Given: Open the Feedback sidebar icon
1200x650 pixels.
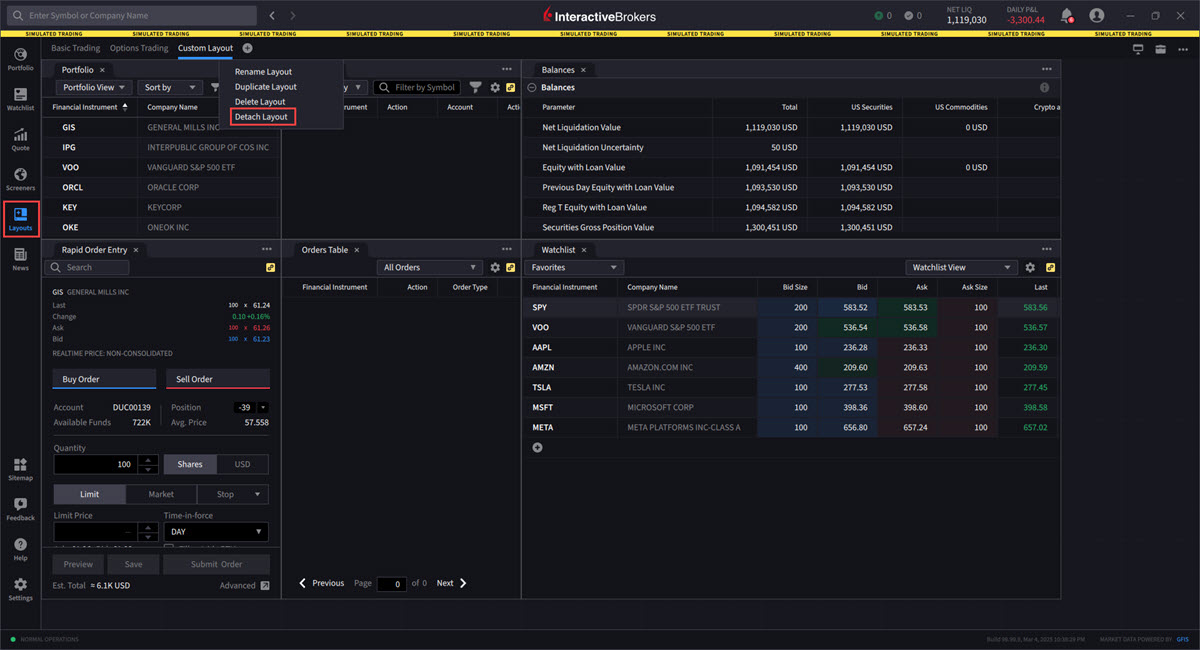Looking at the screenshot, I should pyautogui.click(x=20, y=509).
